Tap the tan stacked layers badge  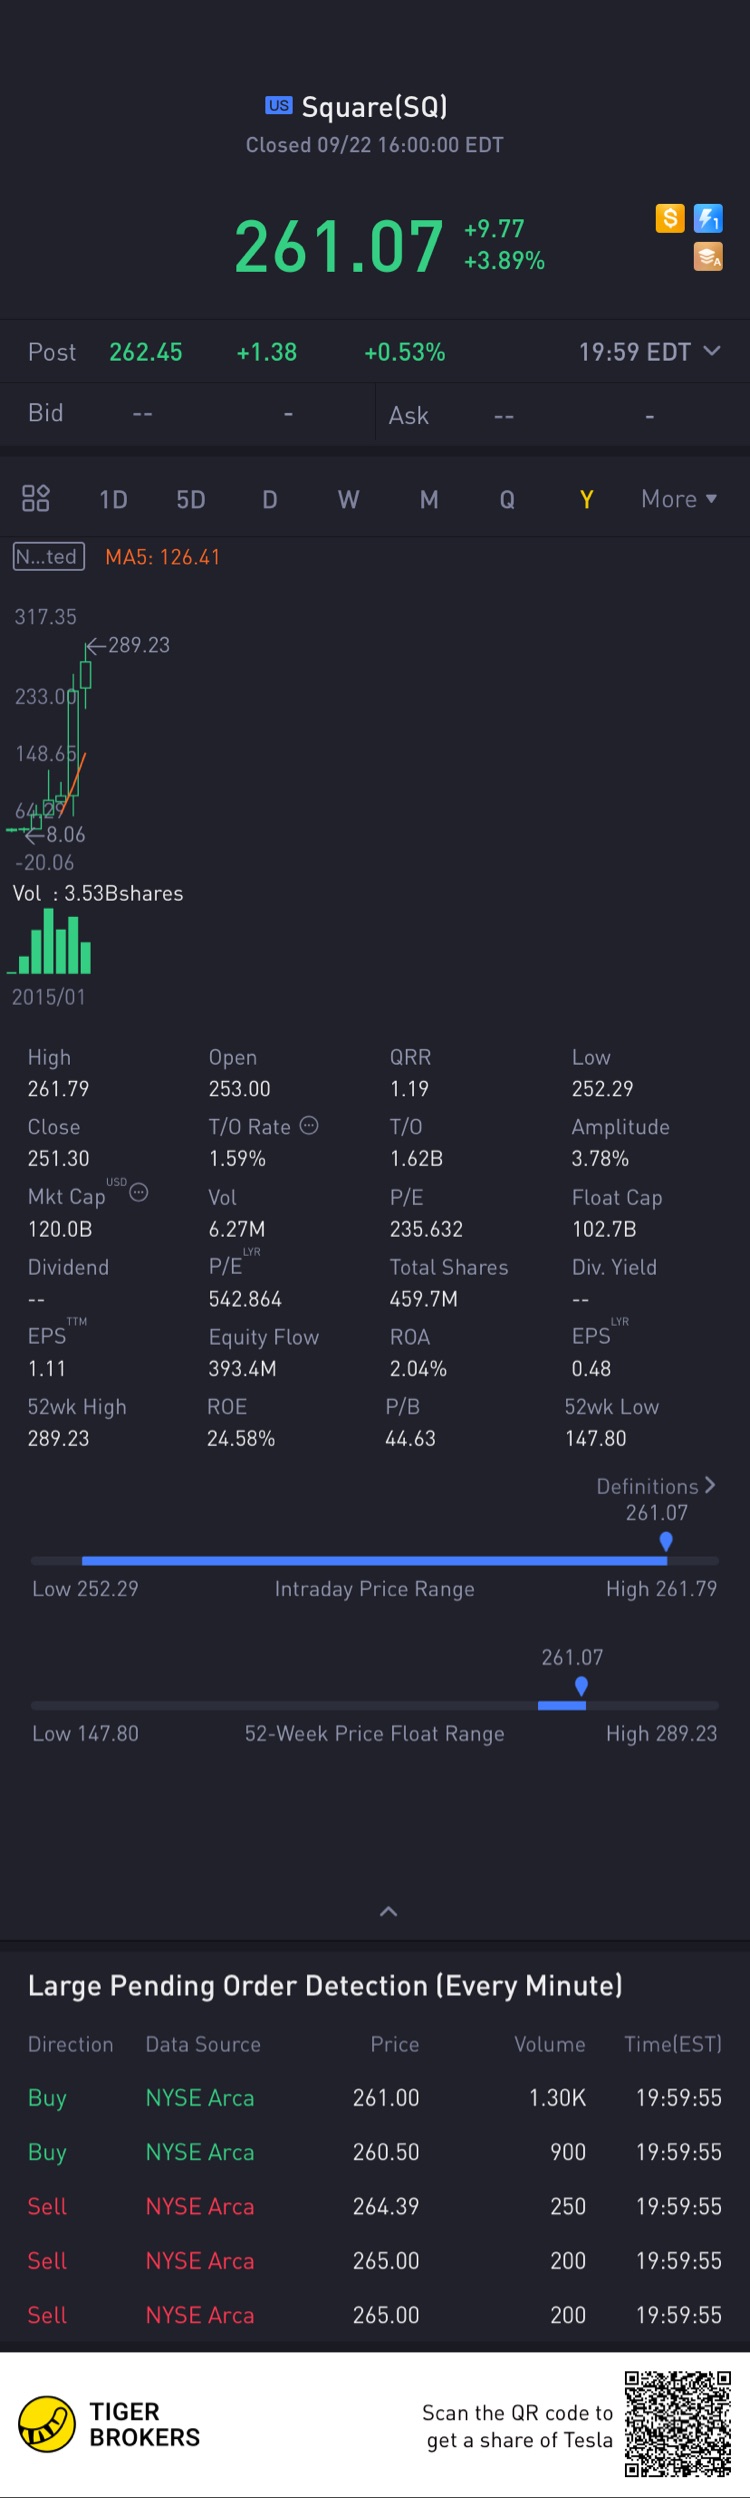coord(708,257)
